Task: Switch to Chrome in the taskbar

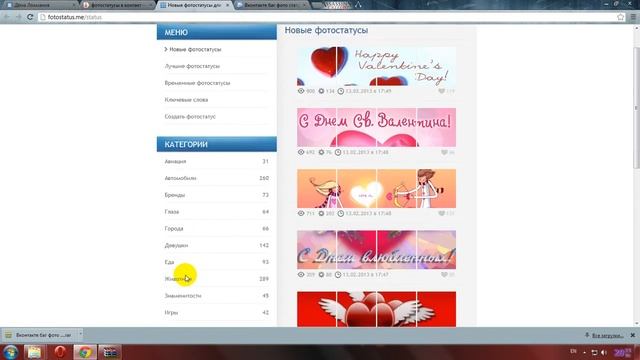Action: (x=85, y=352)
